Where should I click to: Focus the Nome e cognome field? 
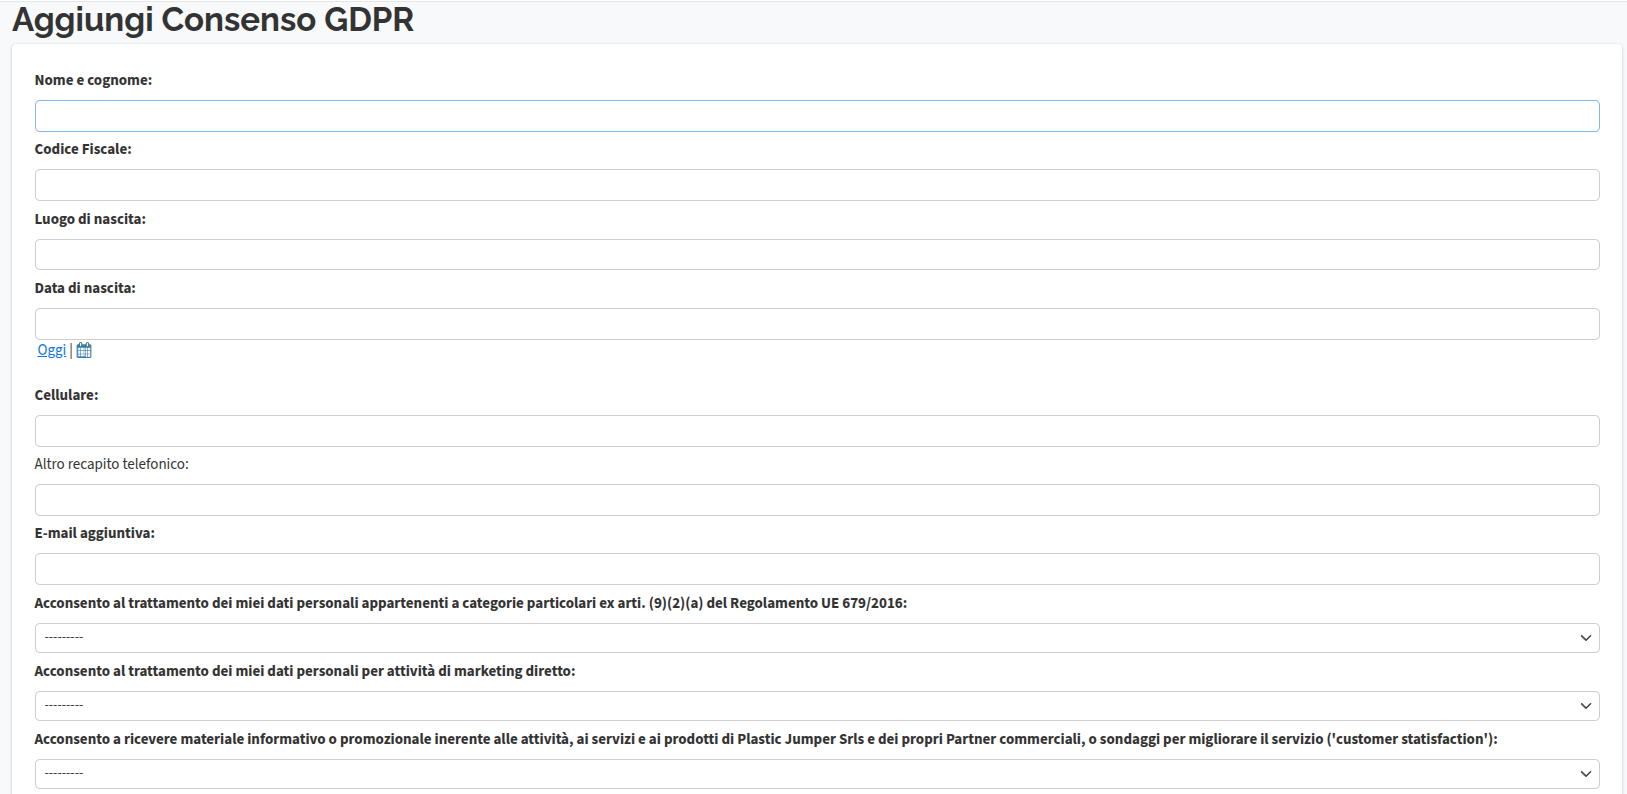click(x=817, y=116)
